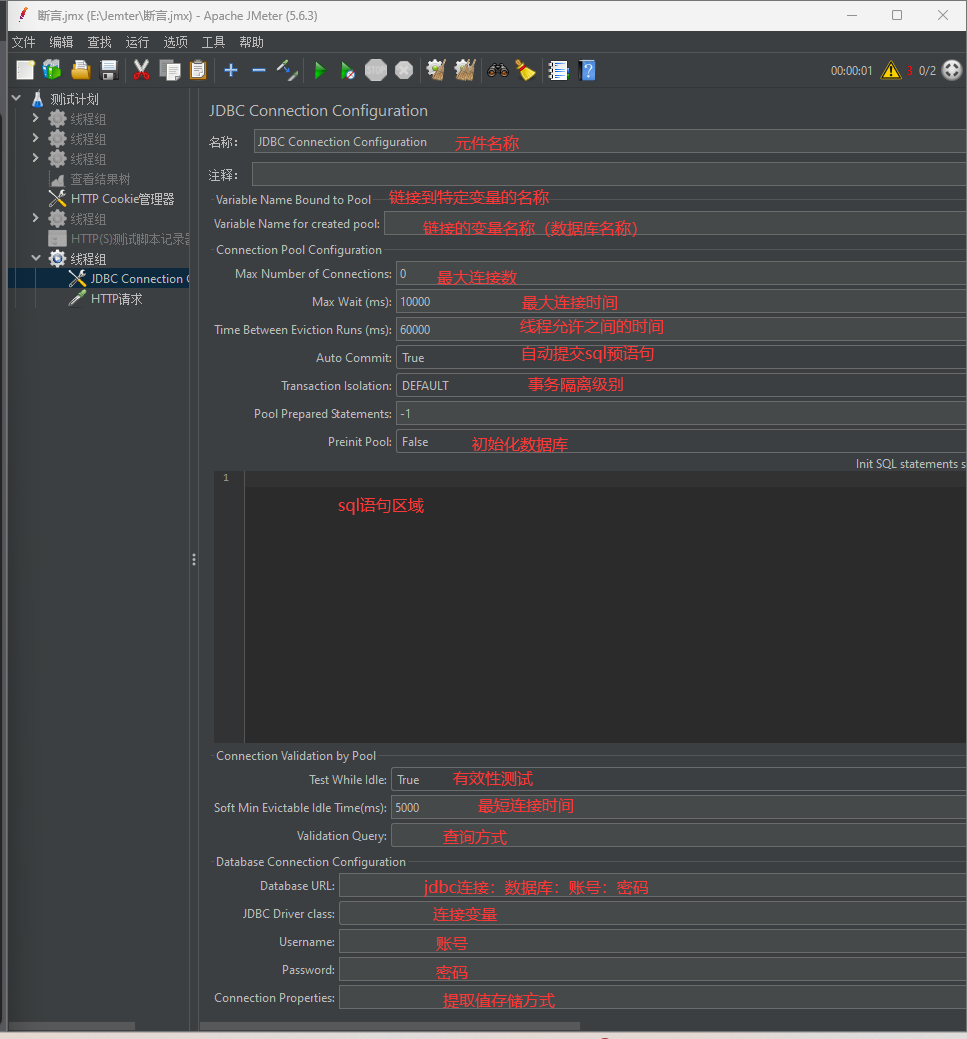Screen dimensions: 967x1039
Task: Click Time Between Eviction Runs field
Action: (681, 329)
